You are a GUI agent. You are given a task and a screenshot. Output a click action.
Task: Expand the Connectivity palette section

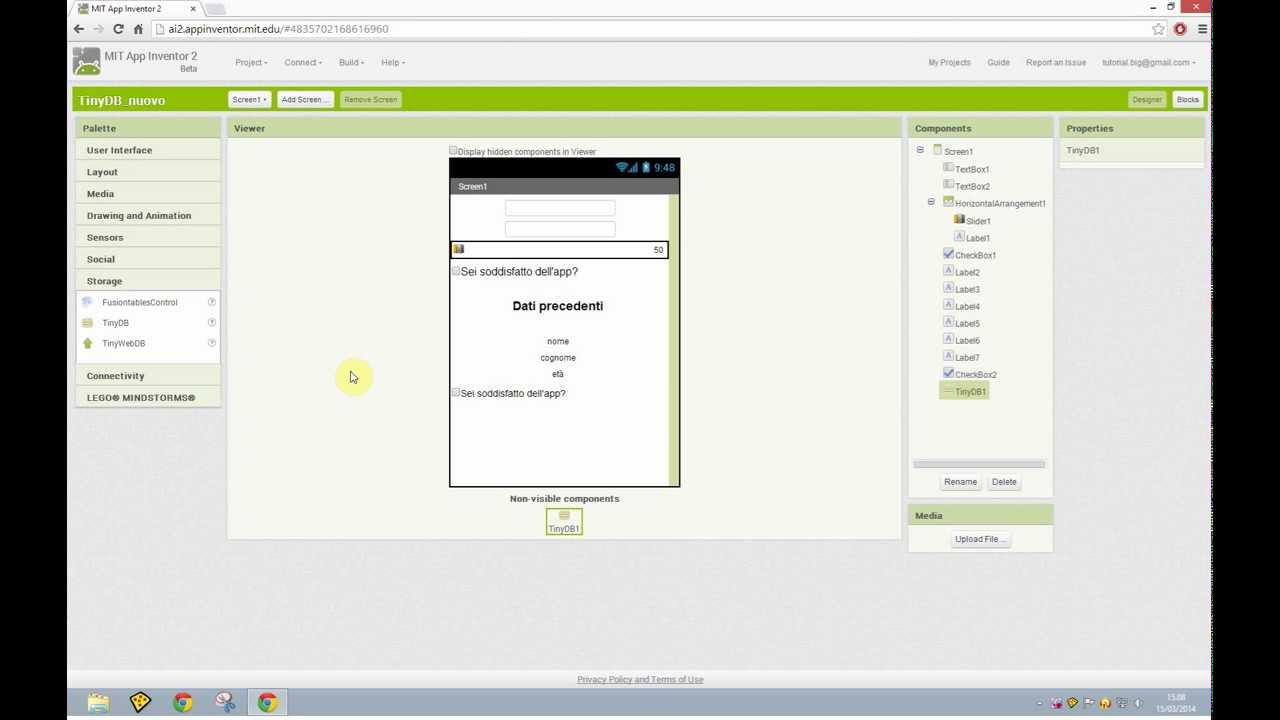(x=148, y=376)
